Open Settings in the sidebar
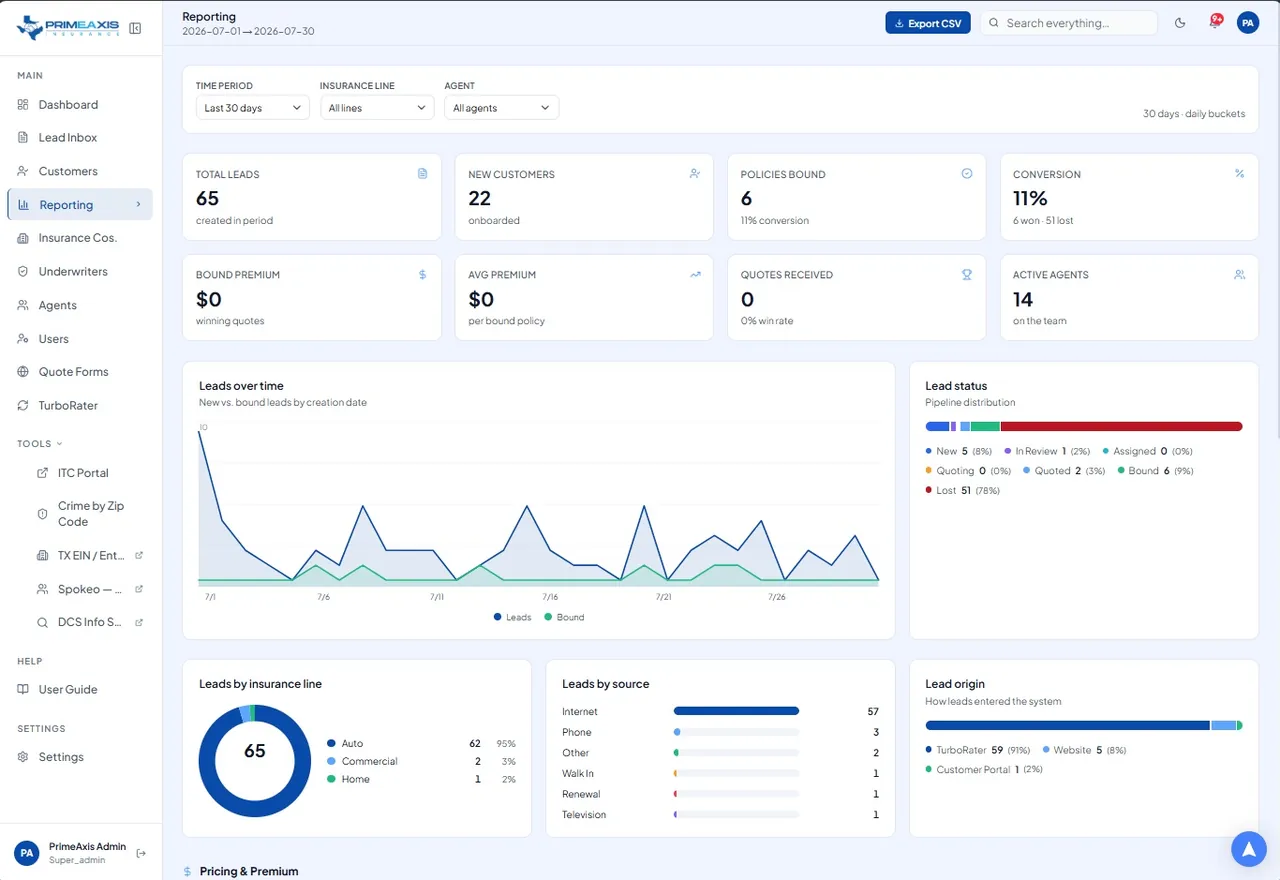Image resolution: width=1280 pixels, height=880 pixels. tap(80, 757)
